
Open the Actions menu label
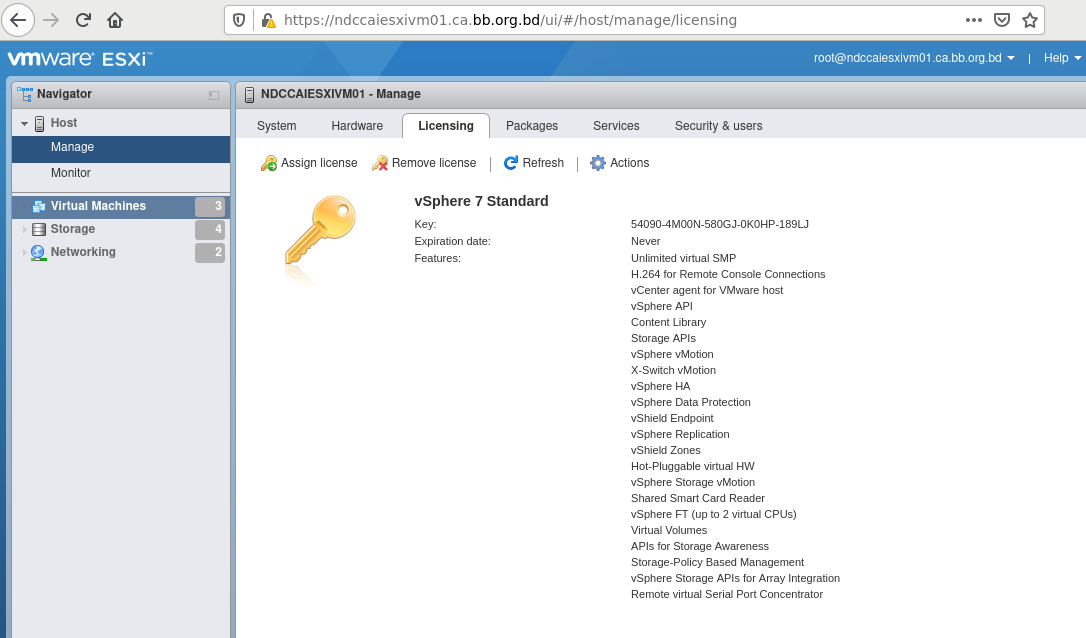pyautogui.click(x=630, y=163)
